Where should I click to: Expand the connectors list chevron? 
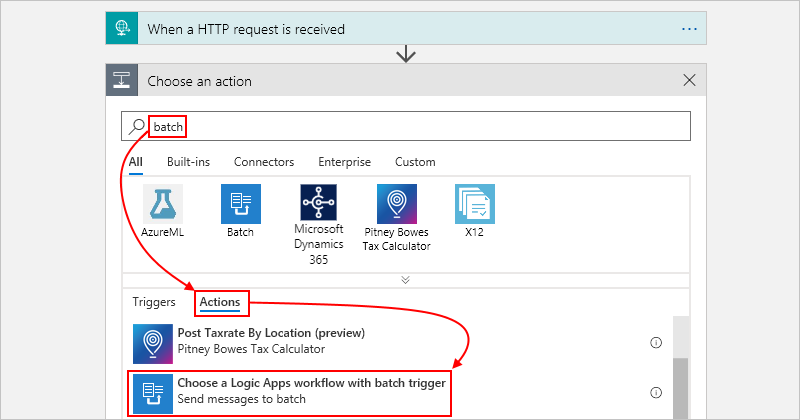pos(405,280)
